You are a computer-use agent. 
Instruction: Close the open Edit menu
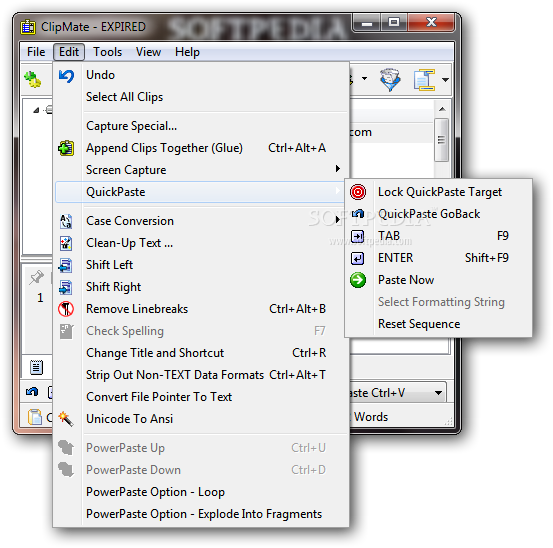[69, 52]
